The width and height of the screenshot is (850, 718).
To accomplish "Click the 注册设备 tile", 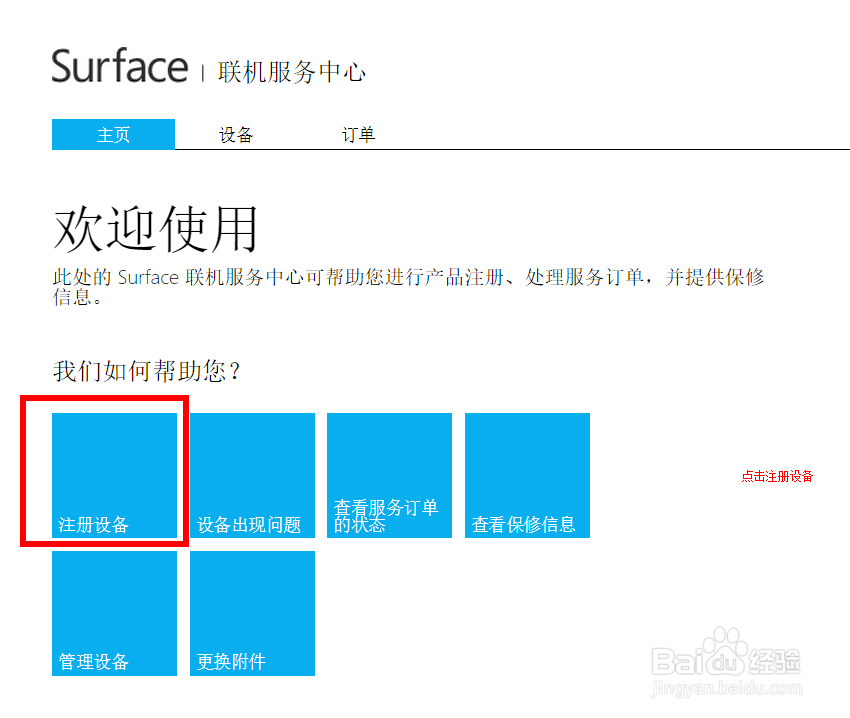I will (114, 475).
